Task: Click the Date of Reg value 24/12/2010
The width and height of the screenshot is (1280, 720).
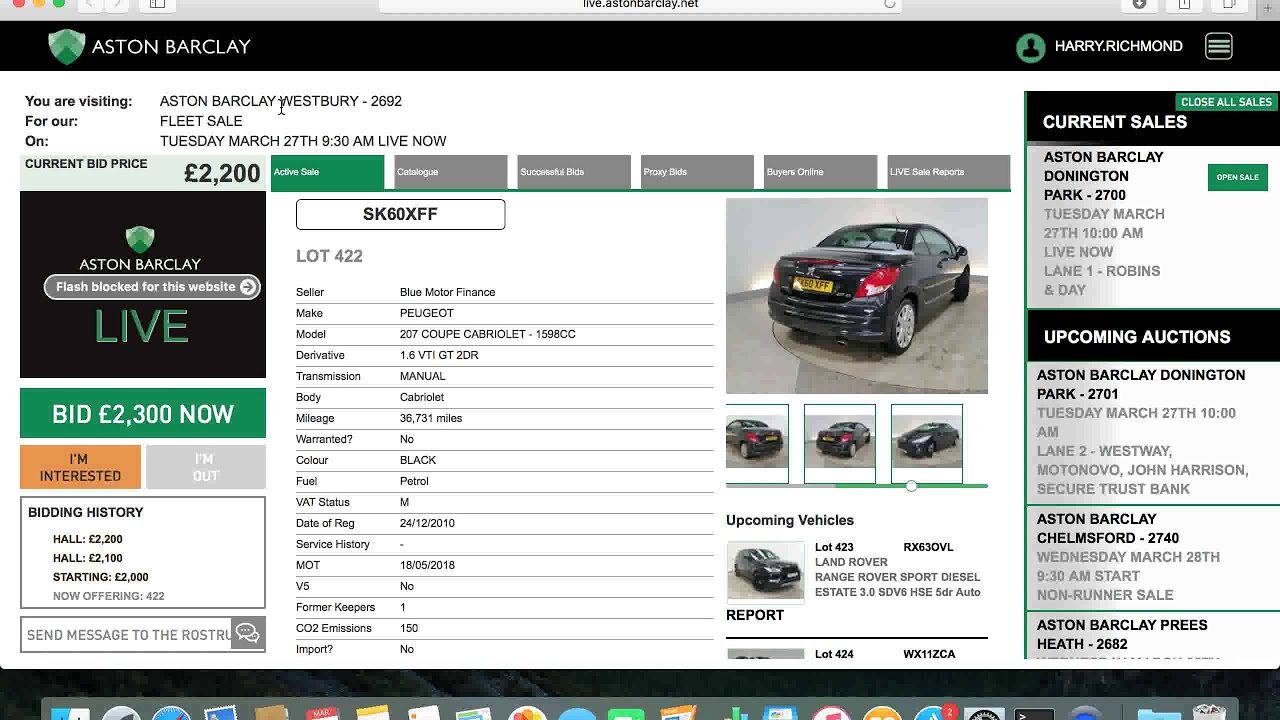Action: tap(427, 523)
